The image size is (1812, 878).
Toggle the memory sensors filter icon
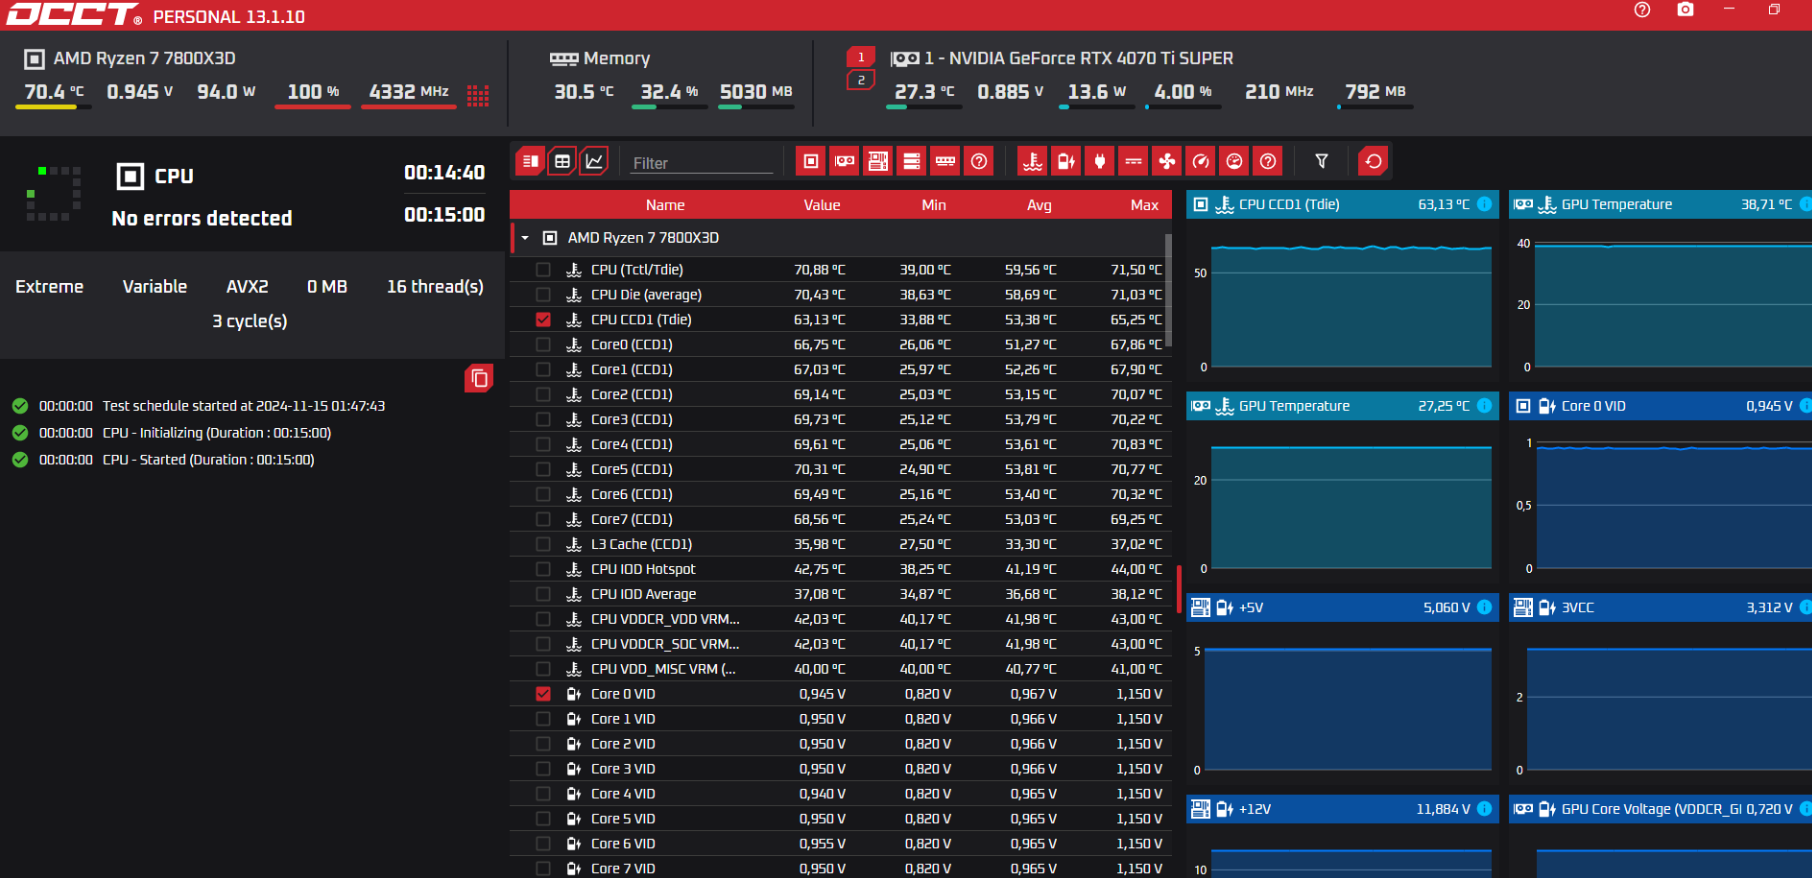(x=945, y=161)
